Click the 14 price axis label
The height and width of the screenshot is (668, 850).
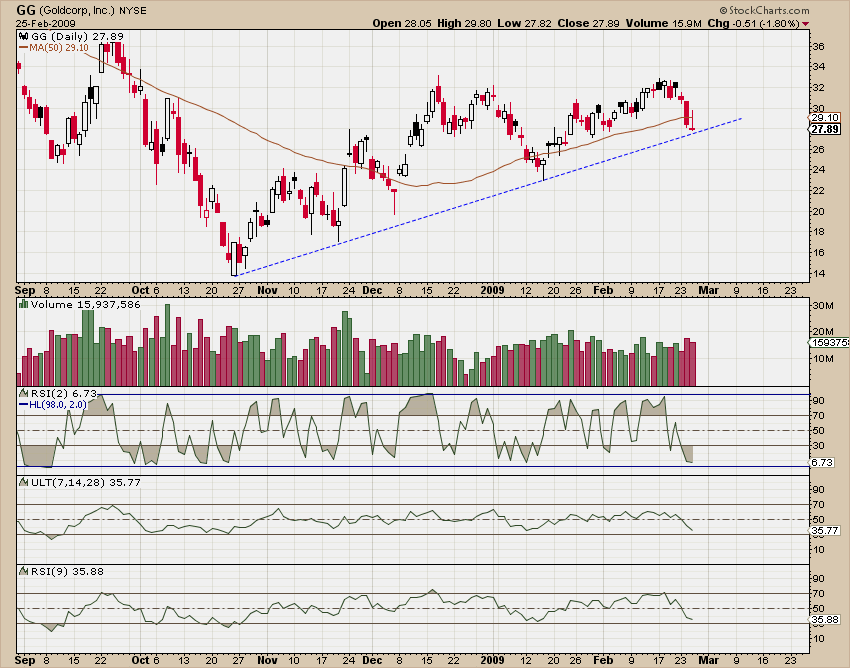pyautogui.click(x=818, y=273)
